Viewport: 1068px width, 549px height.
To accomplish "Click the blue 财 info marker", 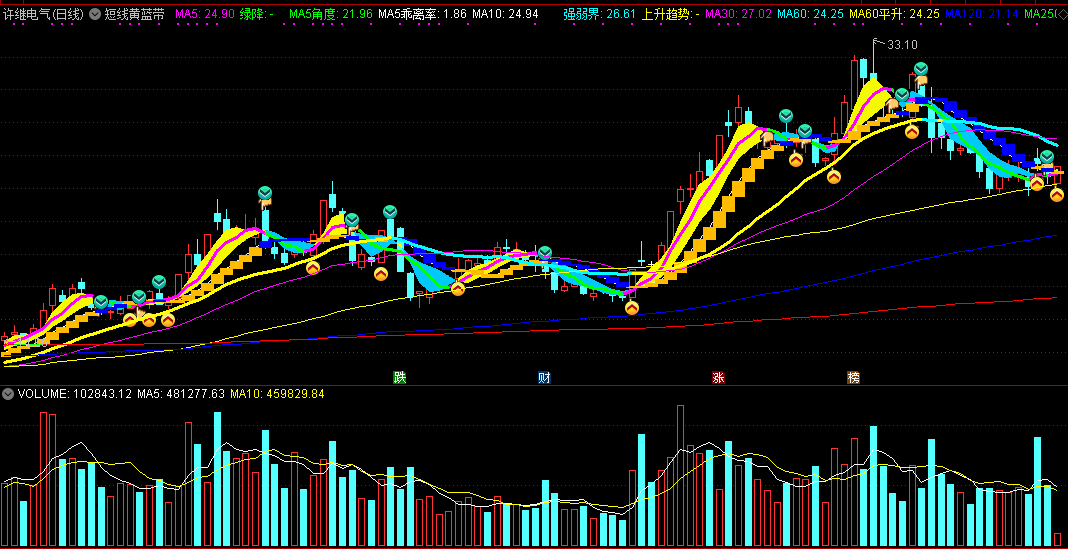I will pos(544,377).
